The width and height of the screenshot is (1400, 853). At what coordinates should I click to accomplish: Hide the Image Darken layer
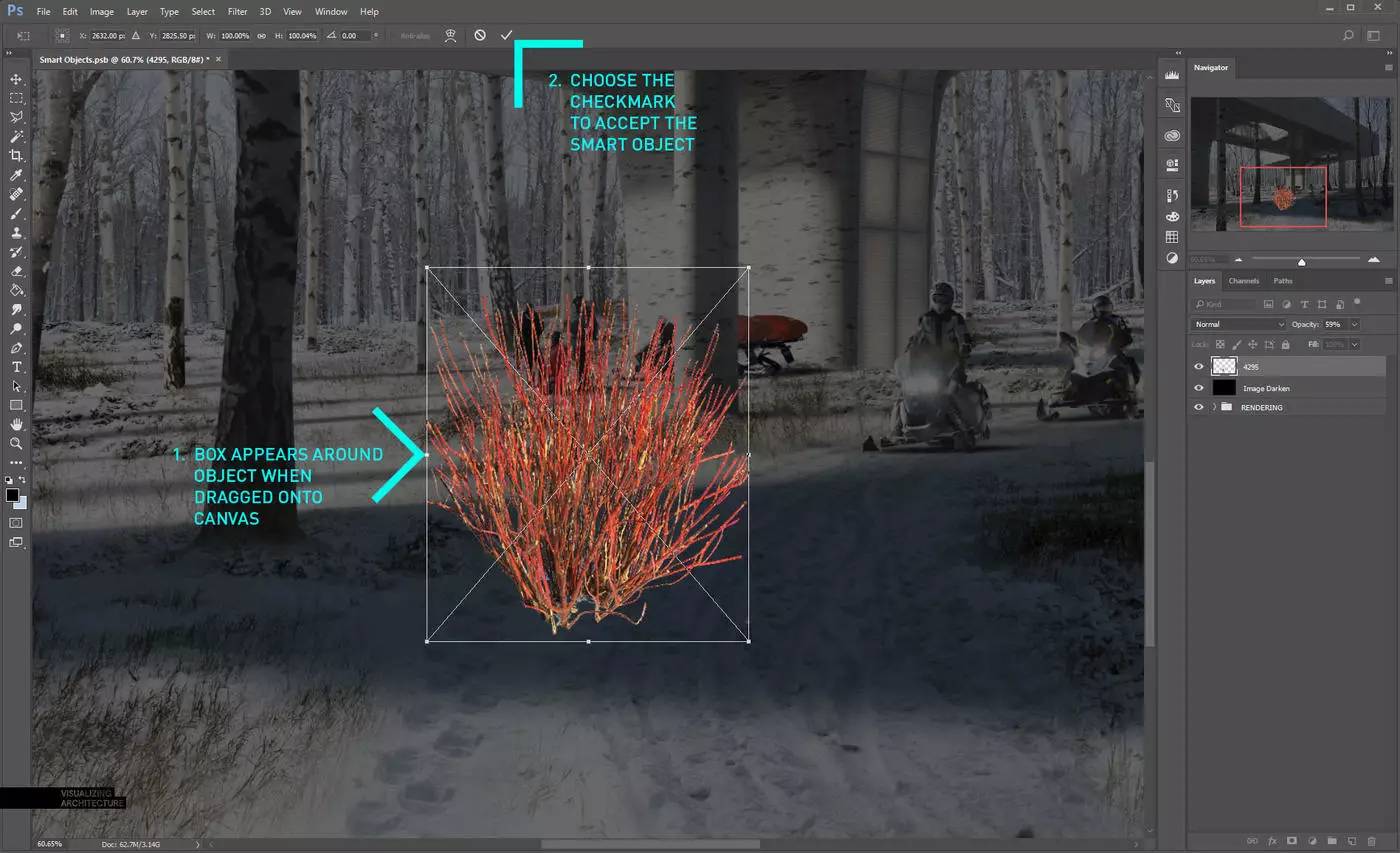[1199, 388]
